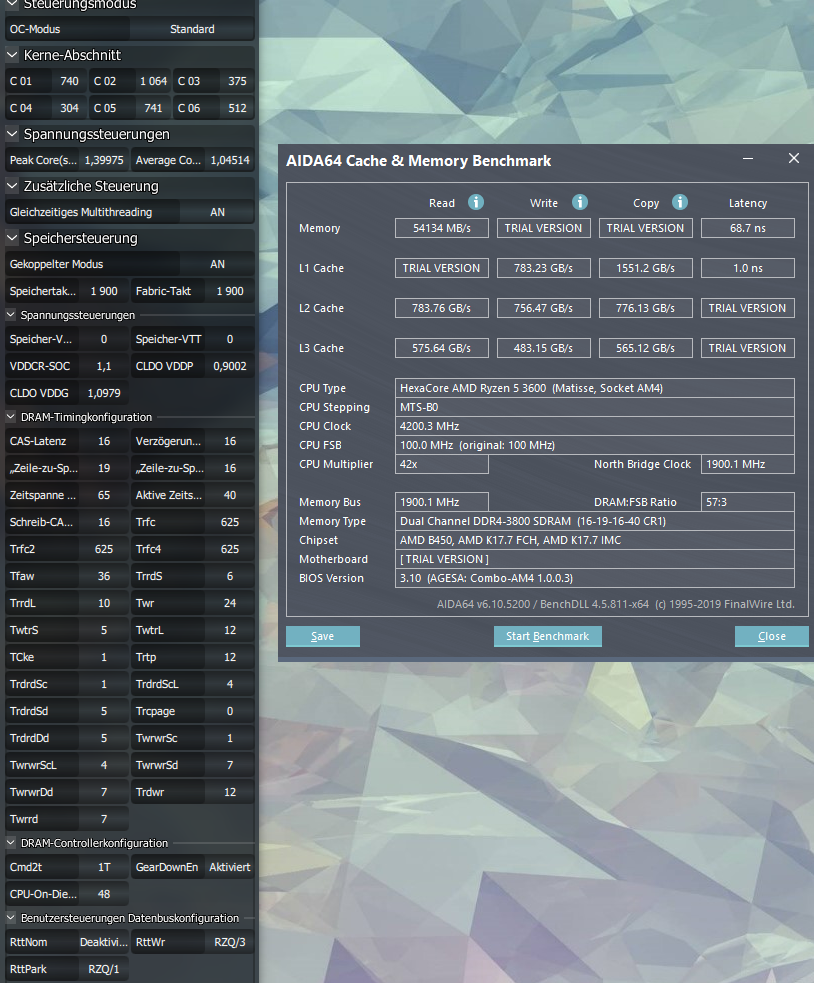Viewport: 814px width, 983px height.
Task: Click the CLDO VDDG value 1,0979
Action: point(104,393)
